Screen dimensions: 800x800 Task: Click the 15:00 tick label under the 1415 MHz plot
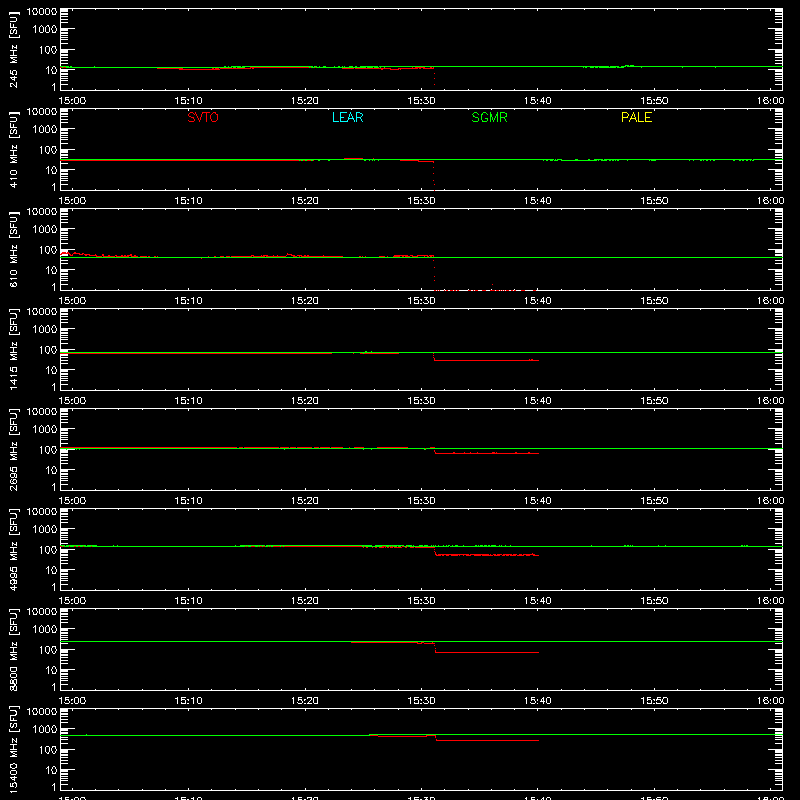pyautogui.click(x=72, y=401)
